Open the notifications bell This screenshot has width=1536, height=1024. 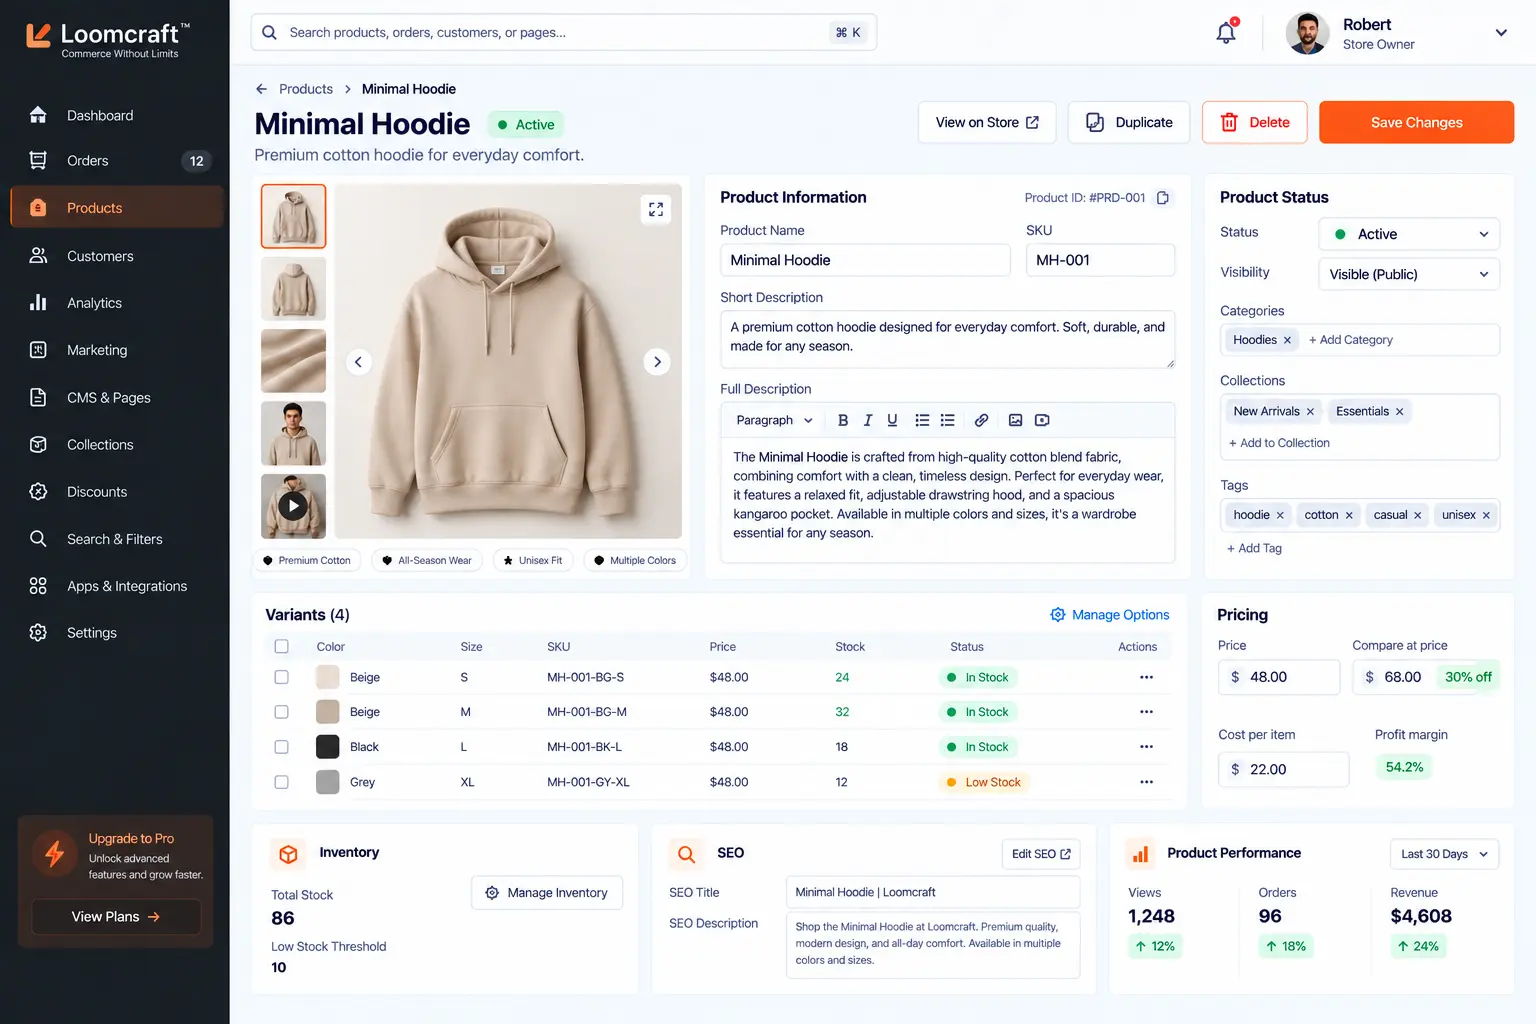coord(1226,32)
